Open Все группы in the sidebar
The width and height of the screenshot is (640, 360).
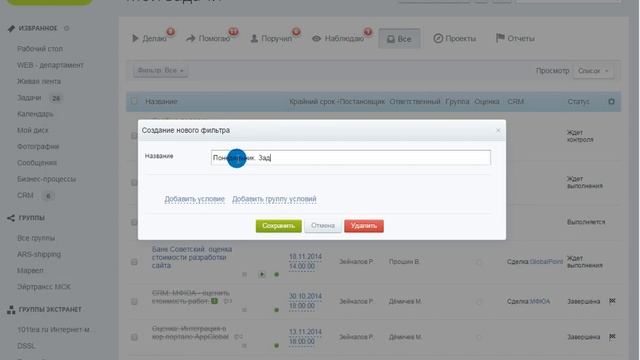click(36, 238)
